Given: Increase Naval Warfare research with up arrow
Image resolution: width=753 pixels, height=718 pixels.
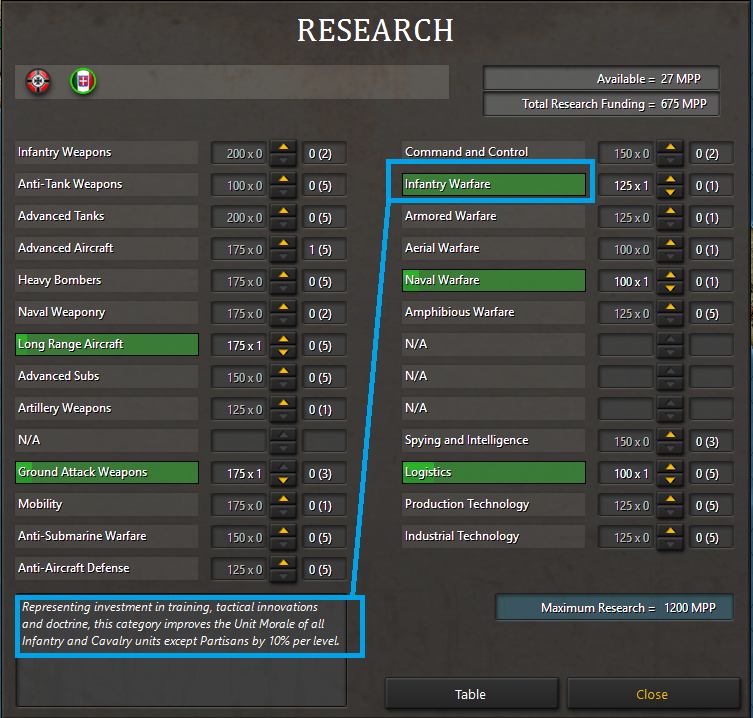Looking at the screenshot, I should [670, 275].
